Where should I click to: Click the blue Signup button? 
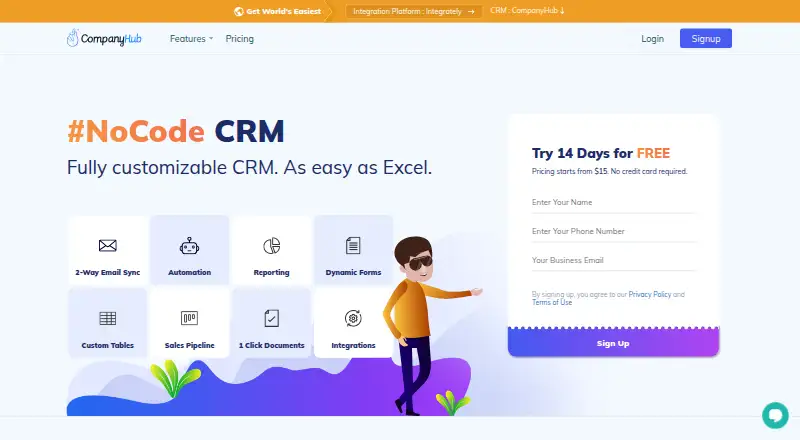coord(706,38)
